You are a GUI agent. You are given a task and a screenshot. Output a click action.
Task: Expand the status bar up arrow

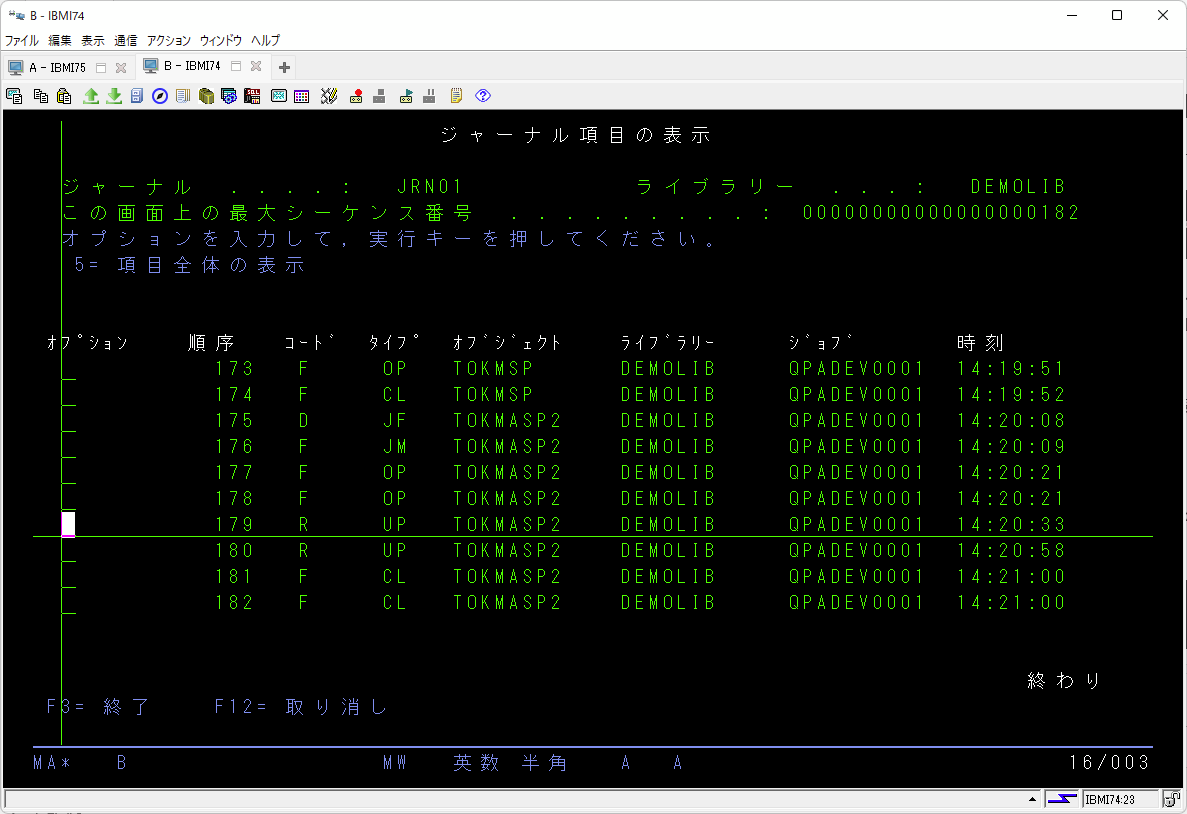(1033, 799)
